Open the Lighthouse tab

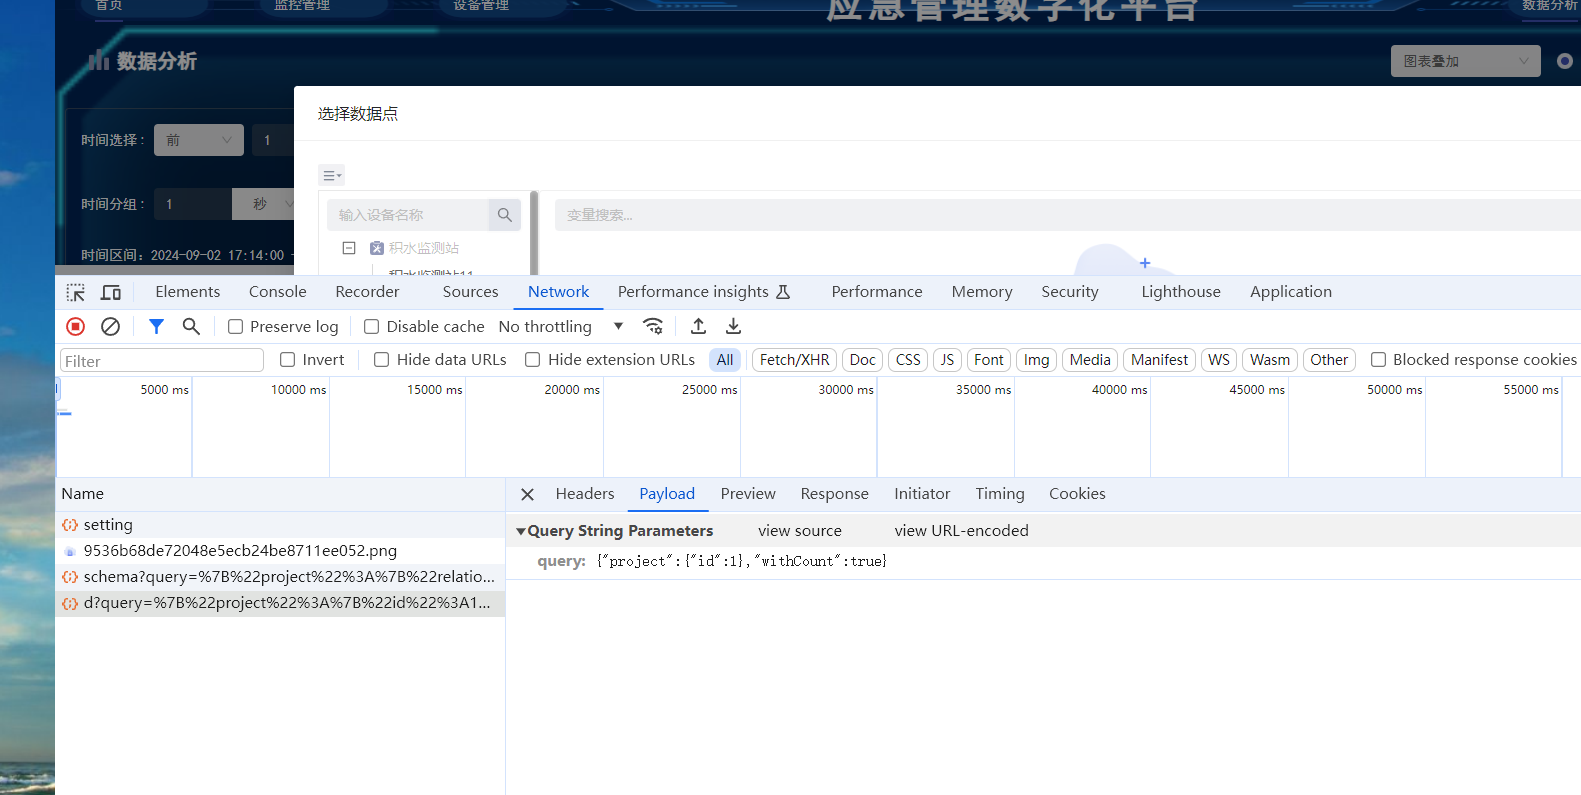(1181, 292)
